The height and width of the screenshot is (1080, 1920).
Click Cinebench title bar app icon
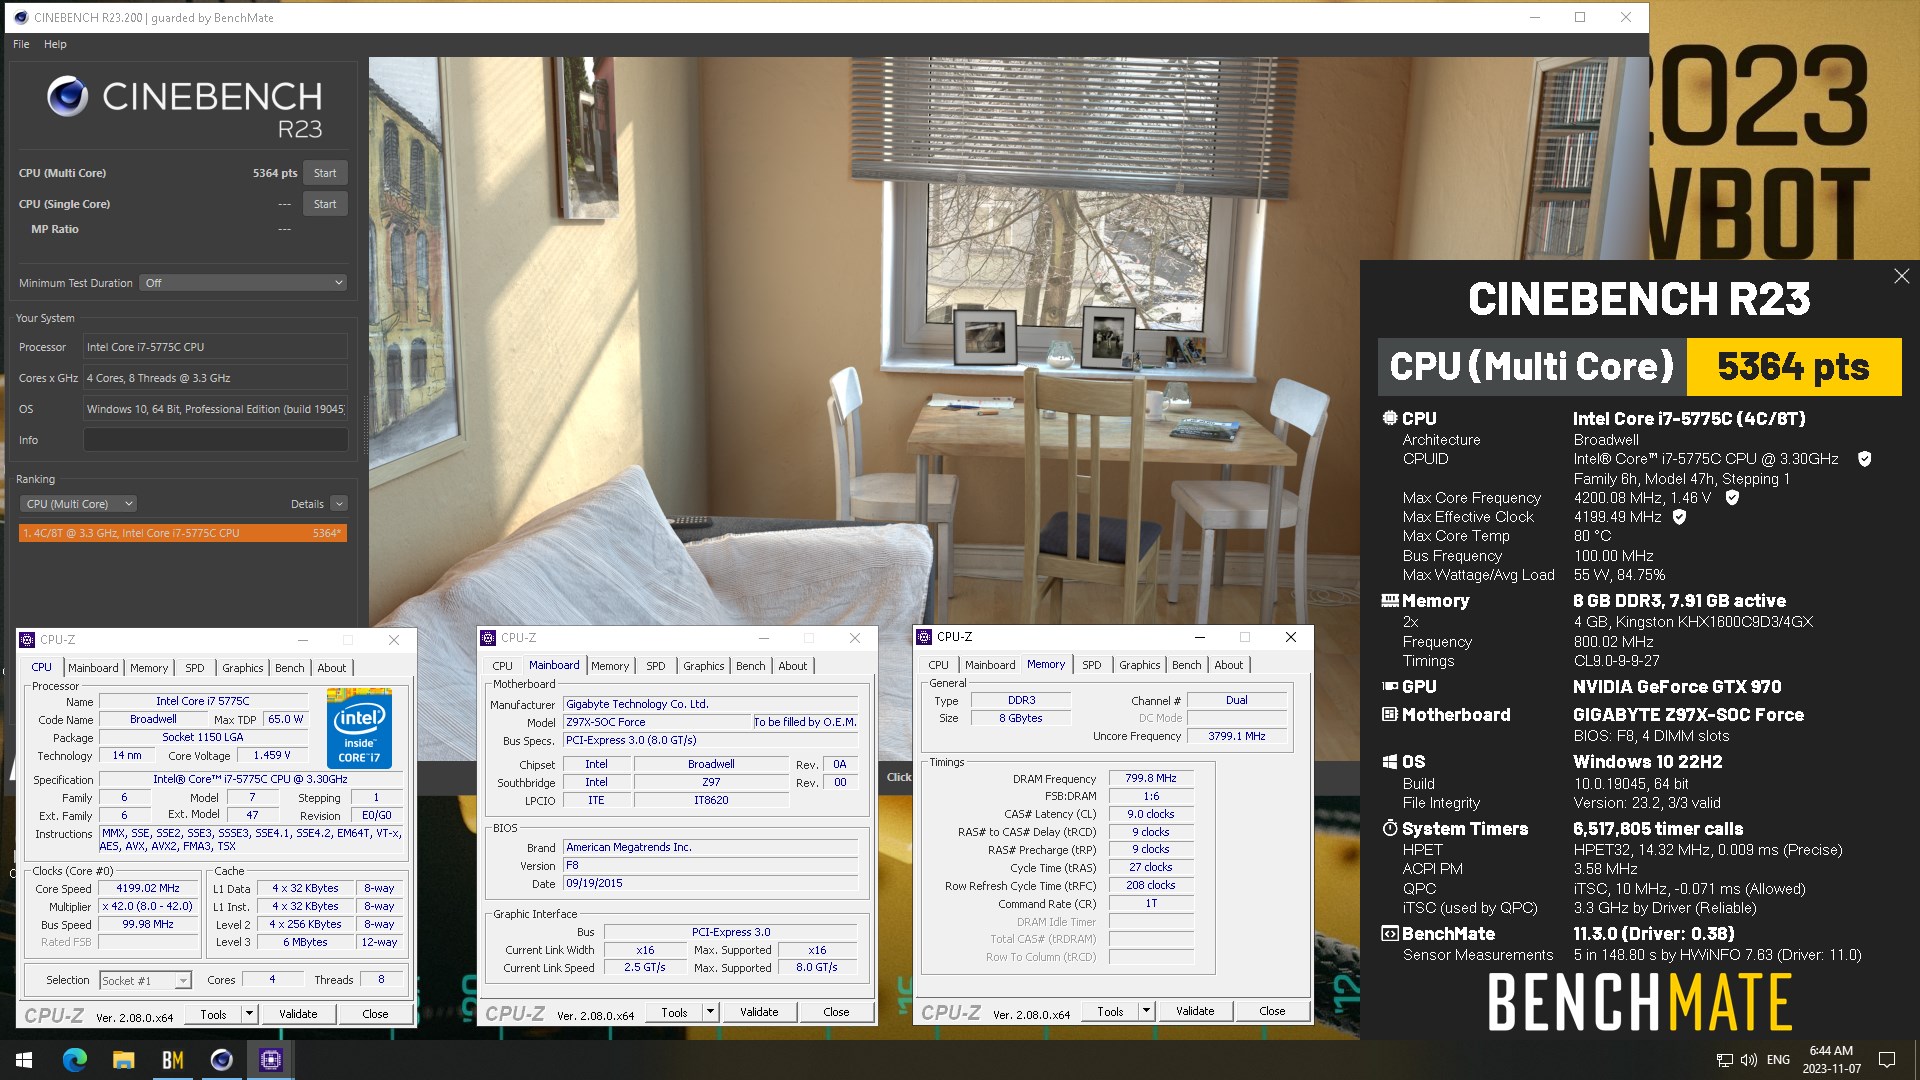coord(20,17)
